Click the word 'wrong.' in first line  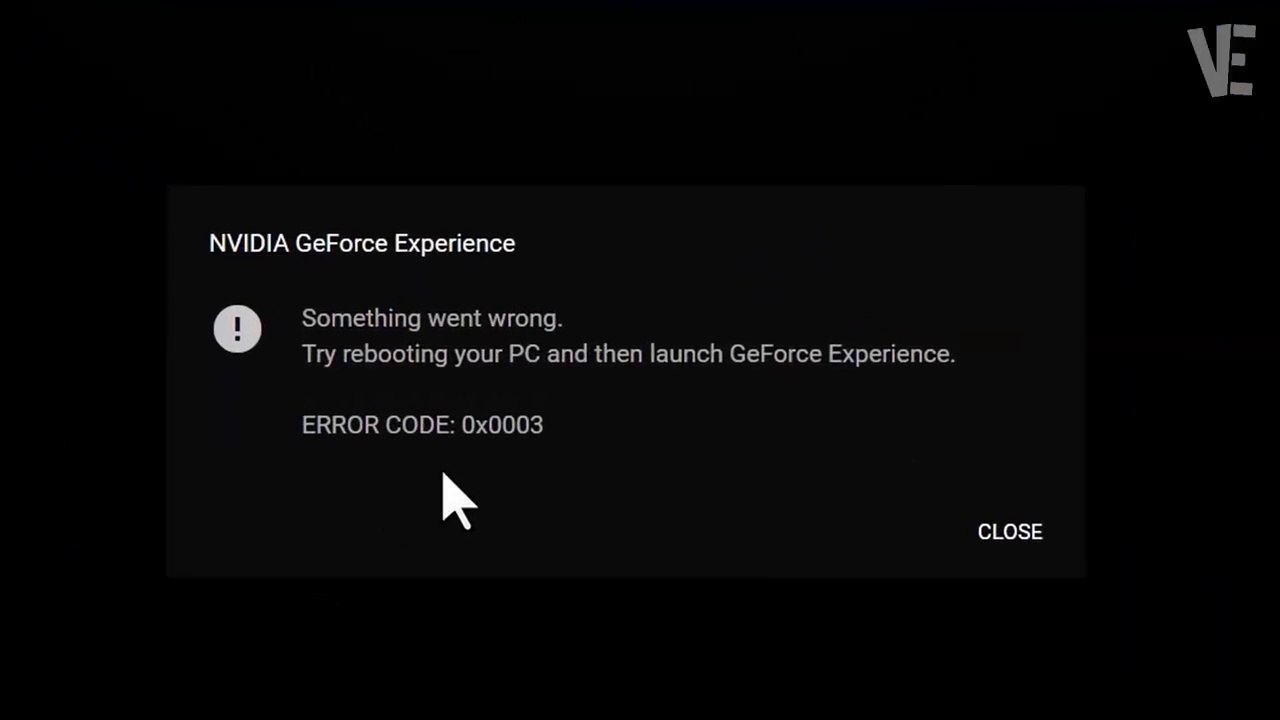coord(525,319)
